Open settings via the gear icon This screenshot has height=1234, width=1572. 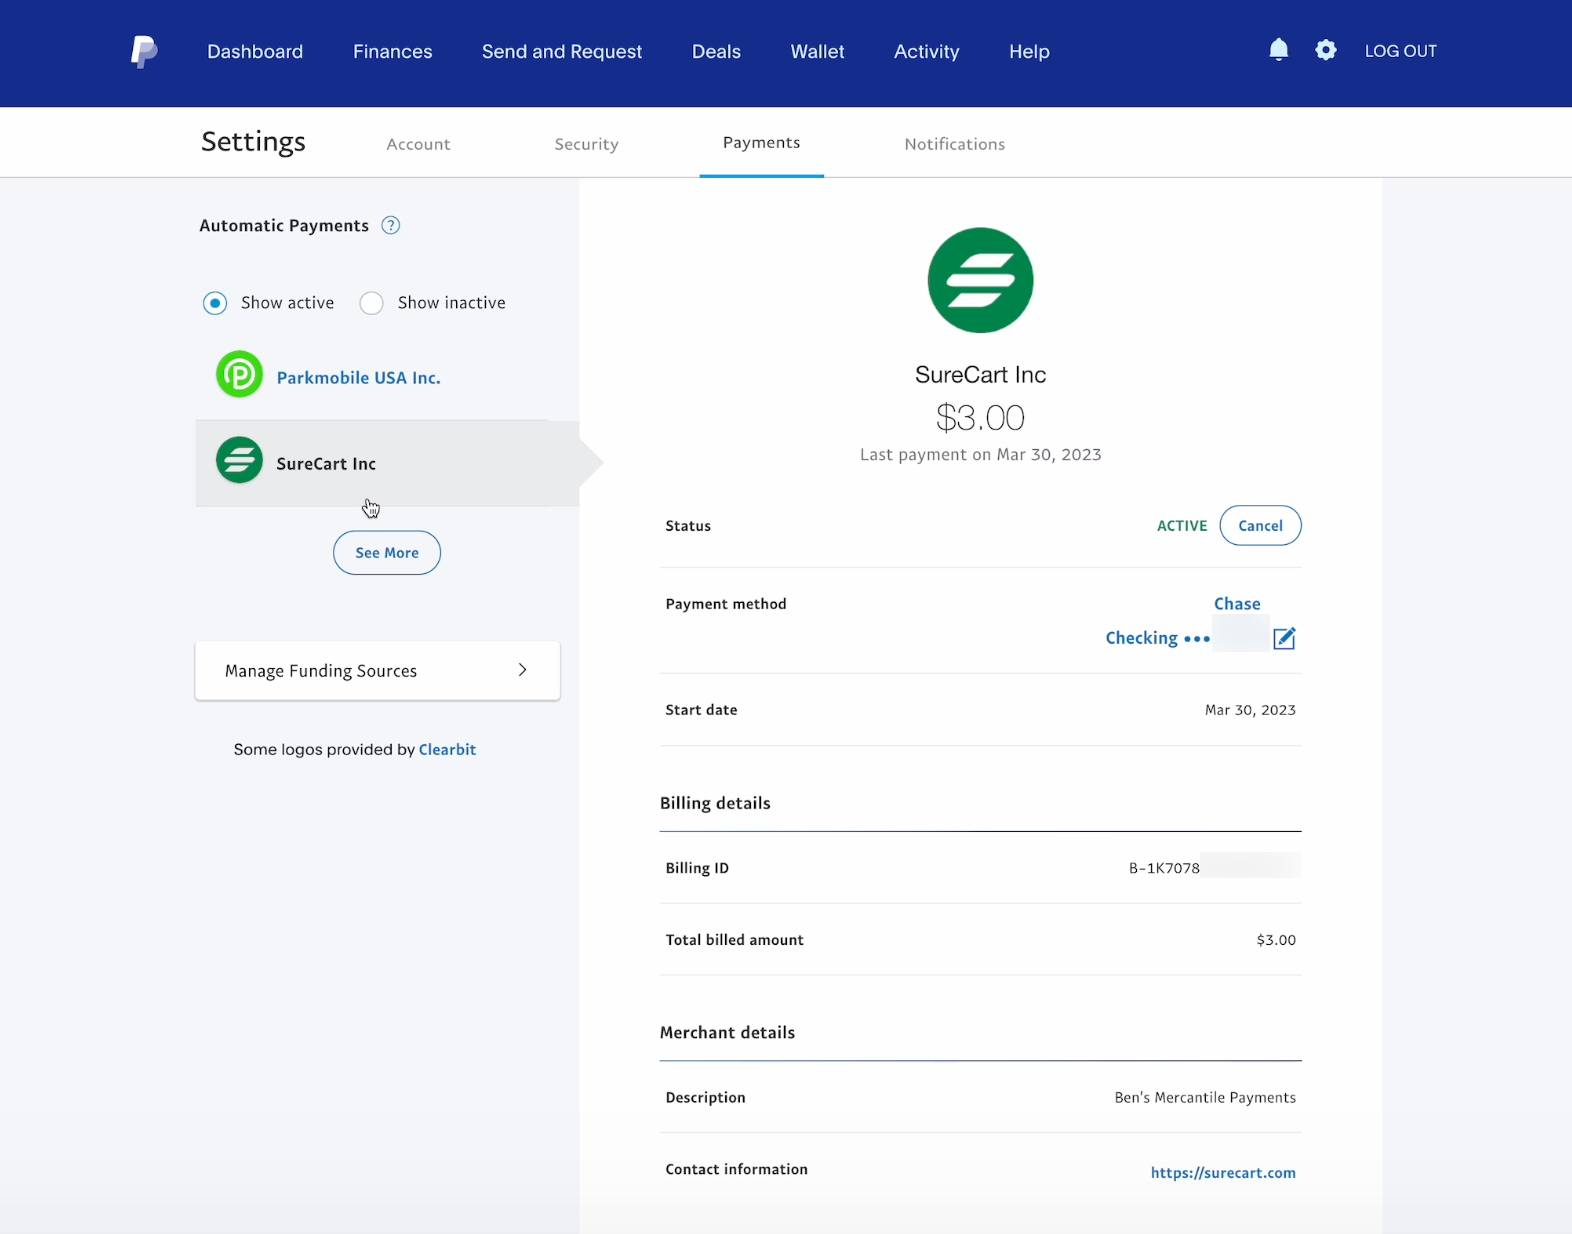point(1325,50)
